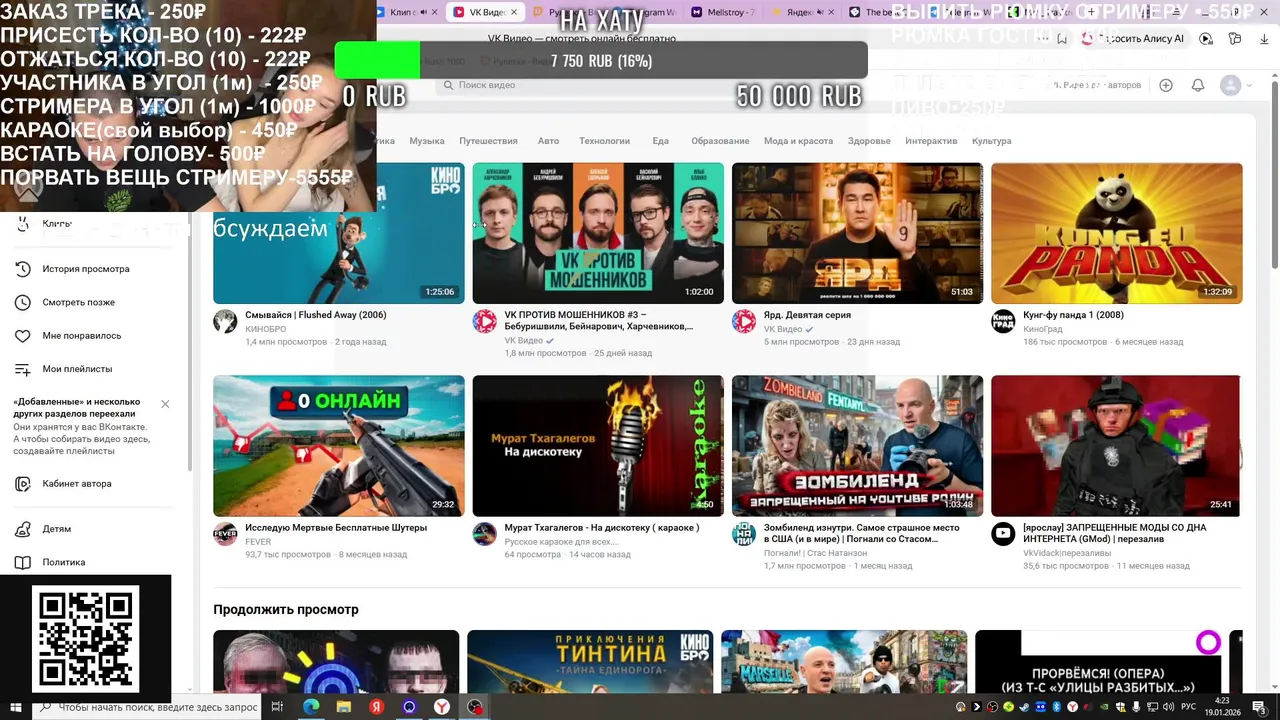Click the Спросить Алису AI button
Image resolution: width=1280 pixels, height=720 pixels.
point(1134,38)
